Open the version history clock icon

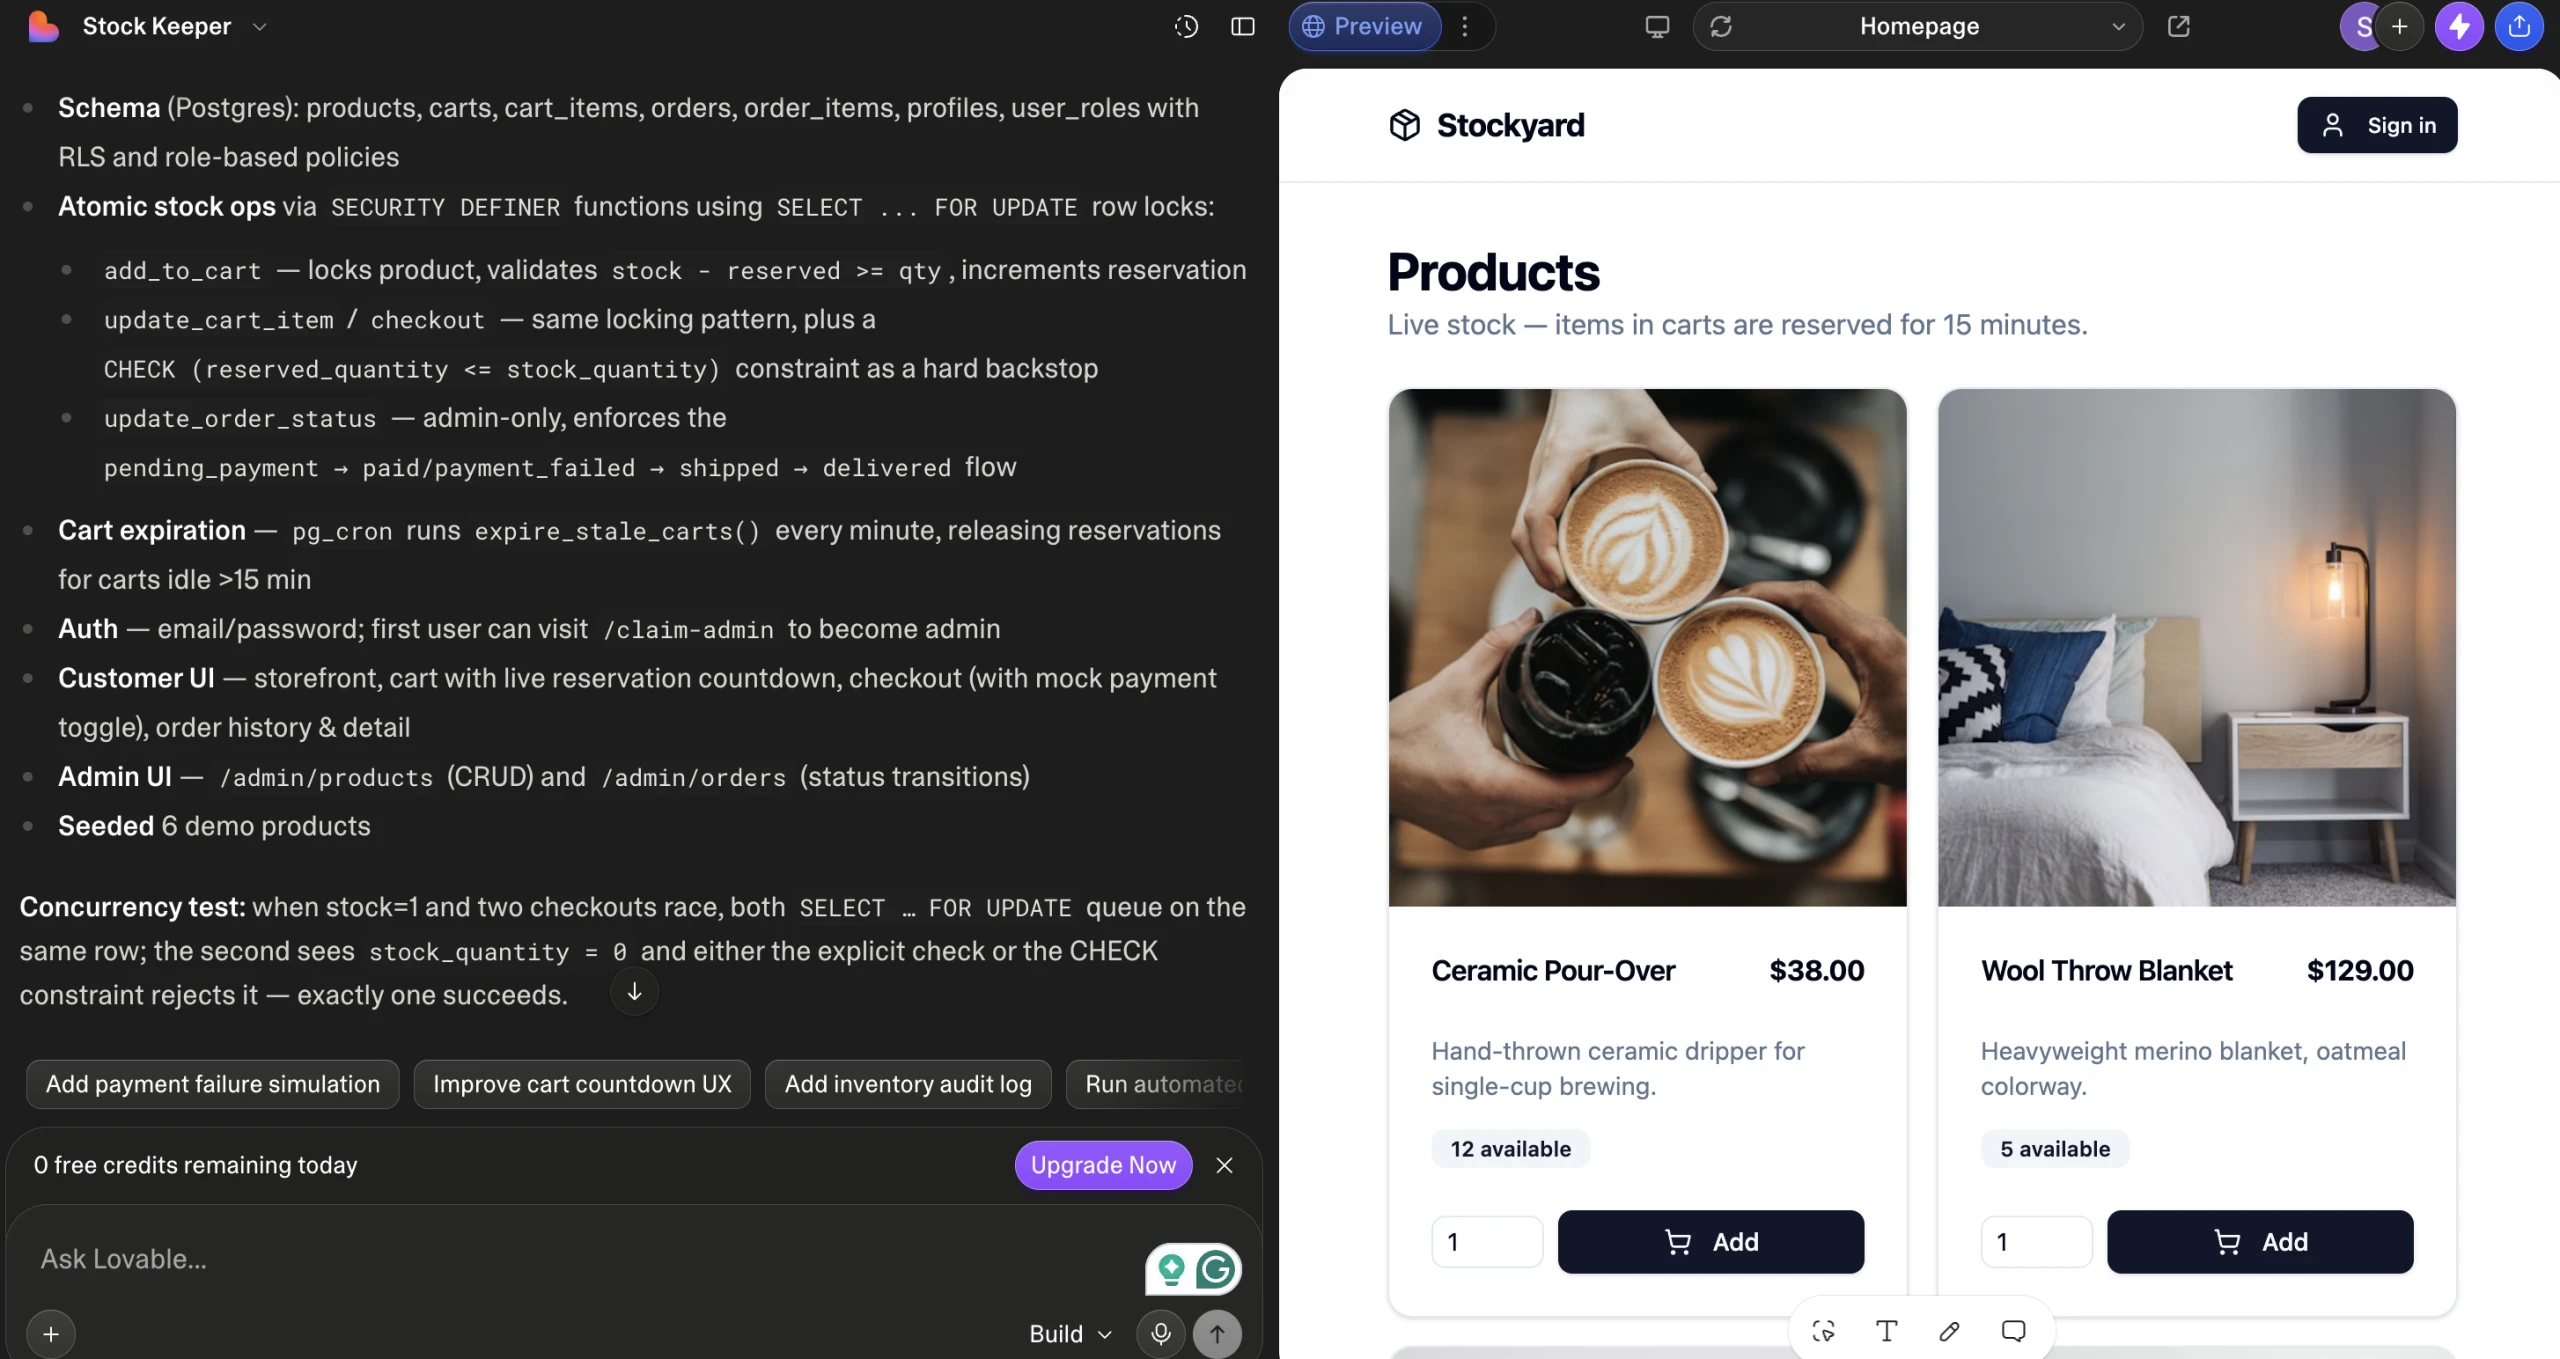tap(1186, 26)
